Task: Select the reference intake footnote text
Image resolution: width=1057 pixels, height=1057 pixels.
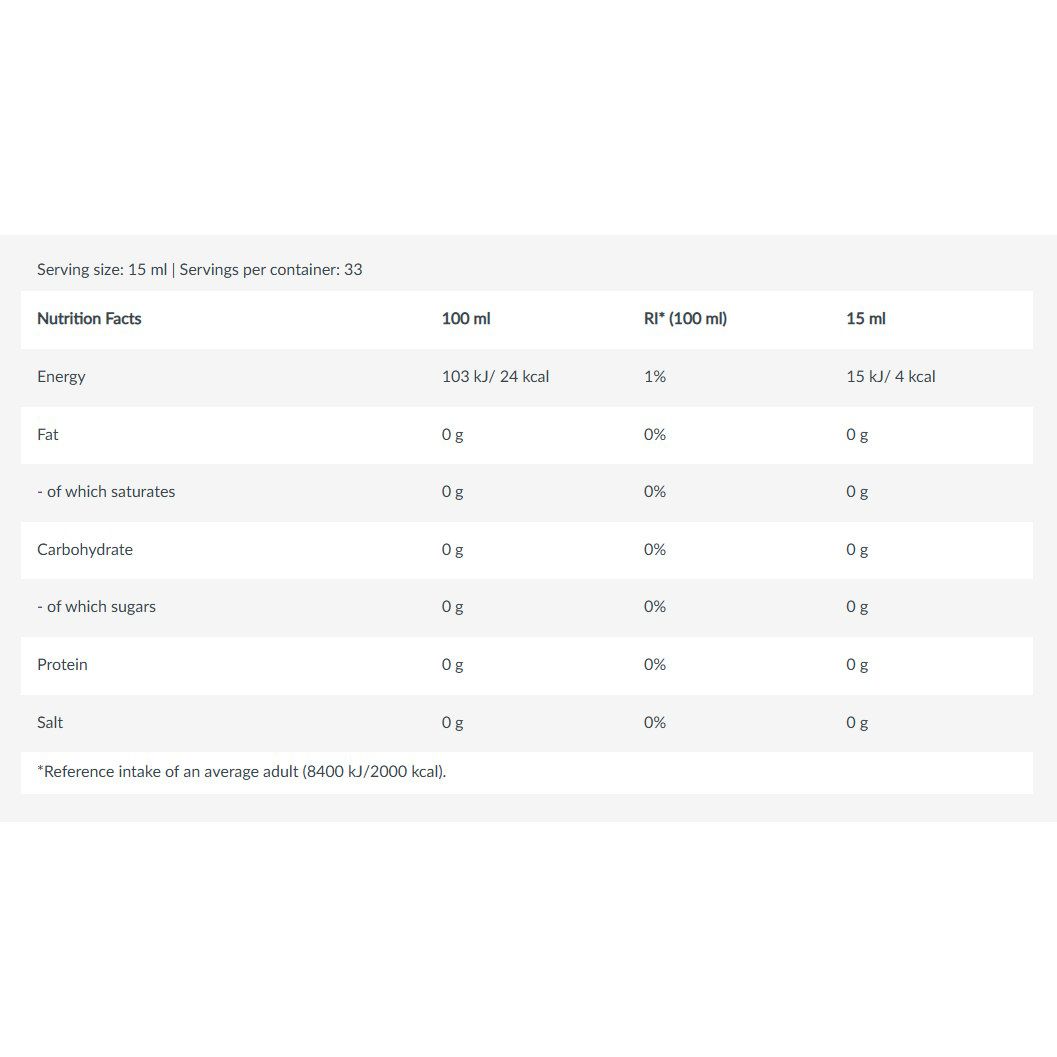Action: [241, 772]
